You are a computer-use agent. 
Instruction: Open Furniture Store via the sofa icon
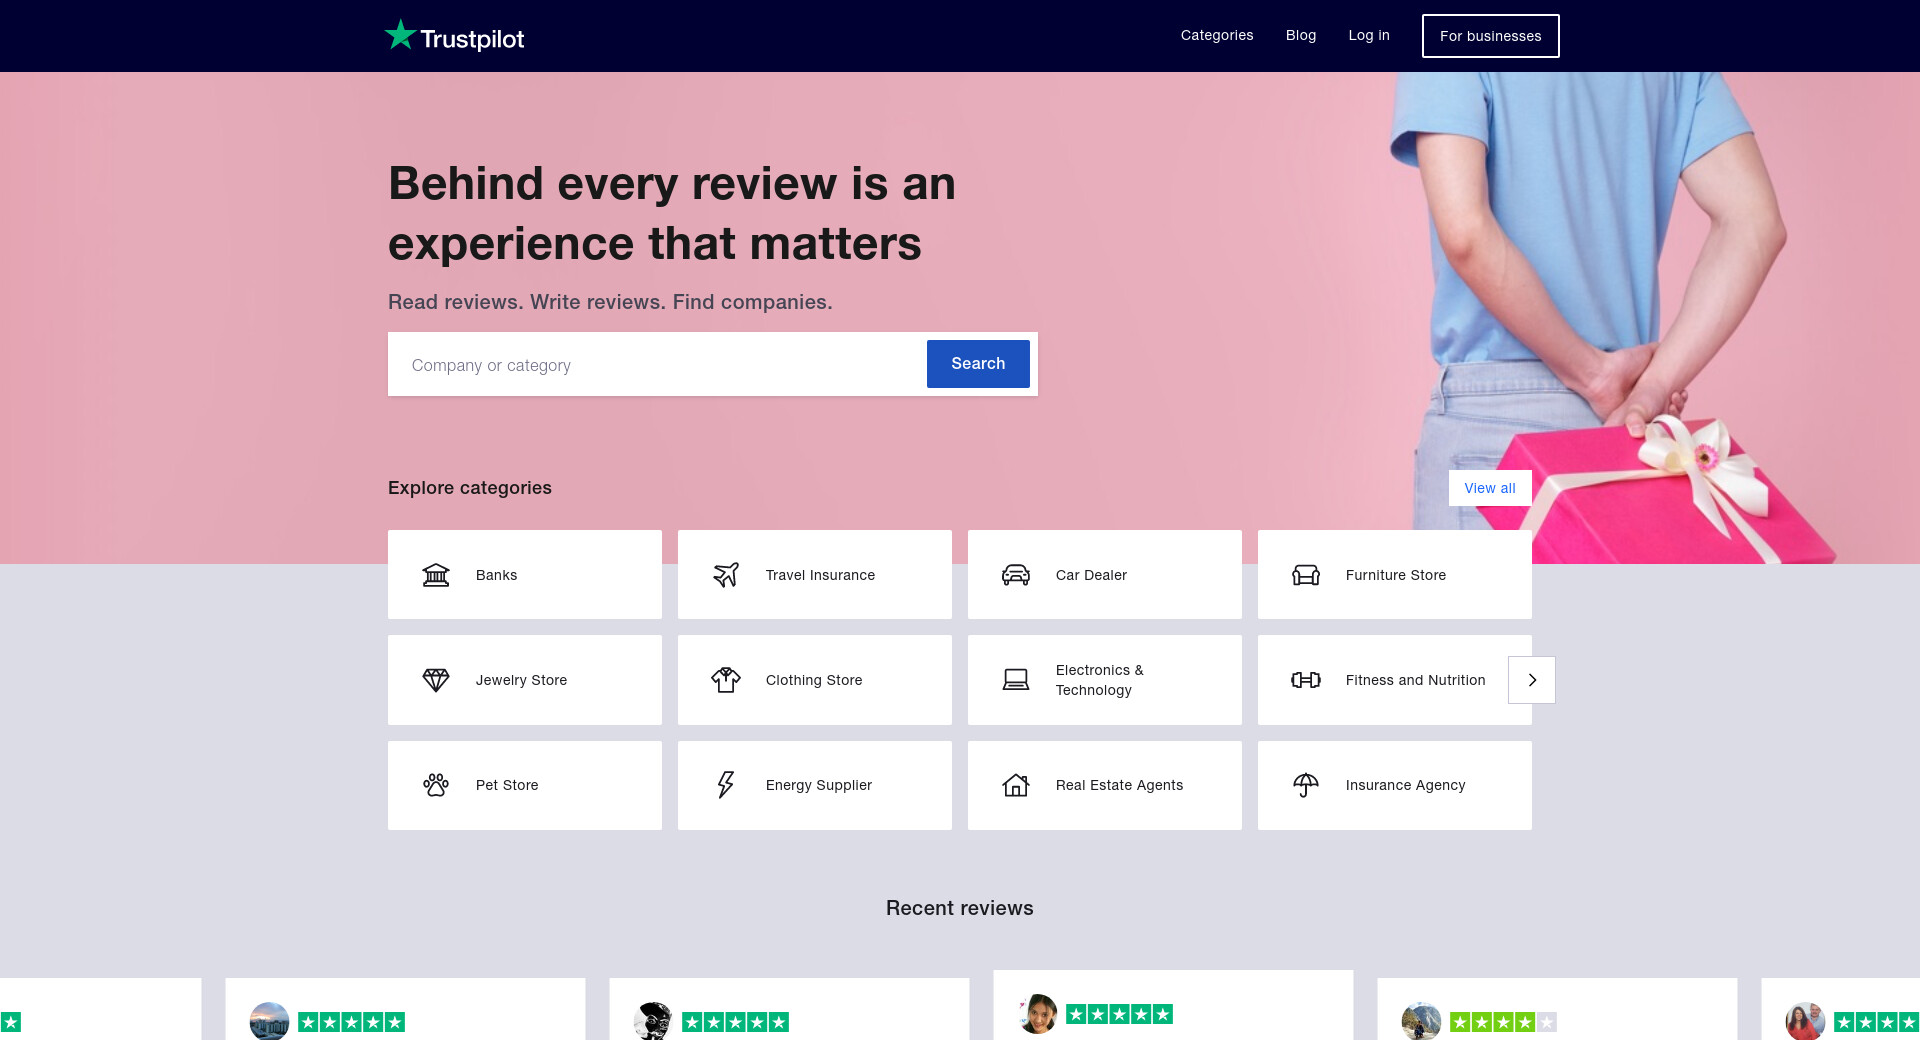pos(1306,575)
